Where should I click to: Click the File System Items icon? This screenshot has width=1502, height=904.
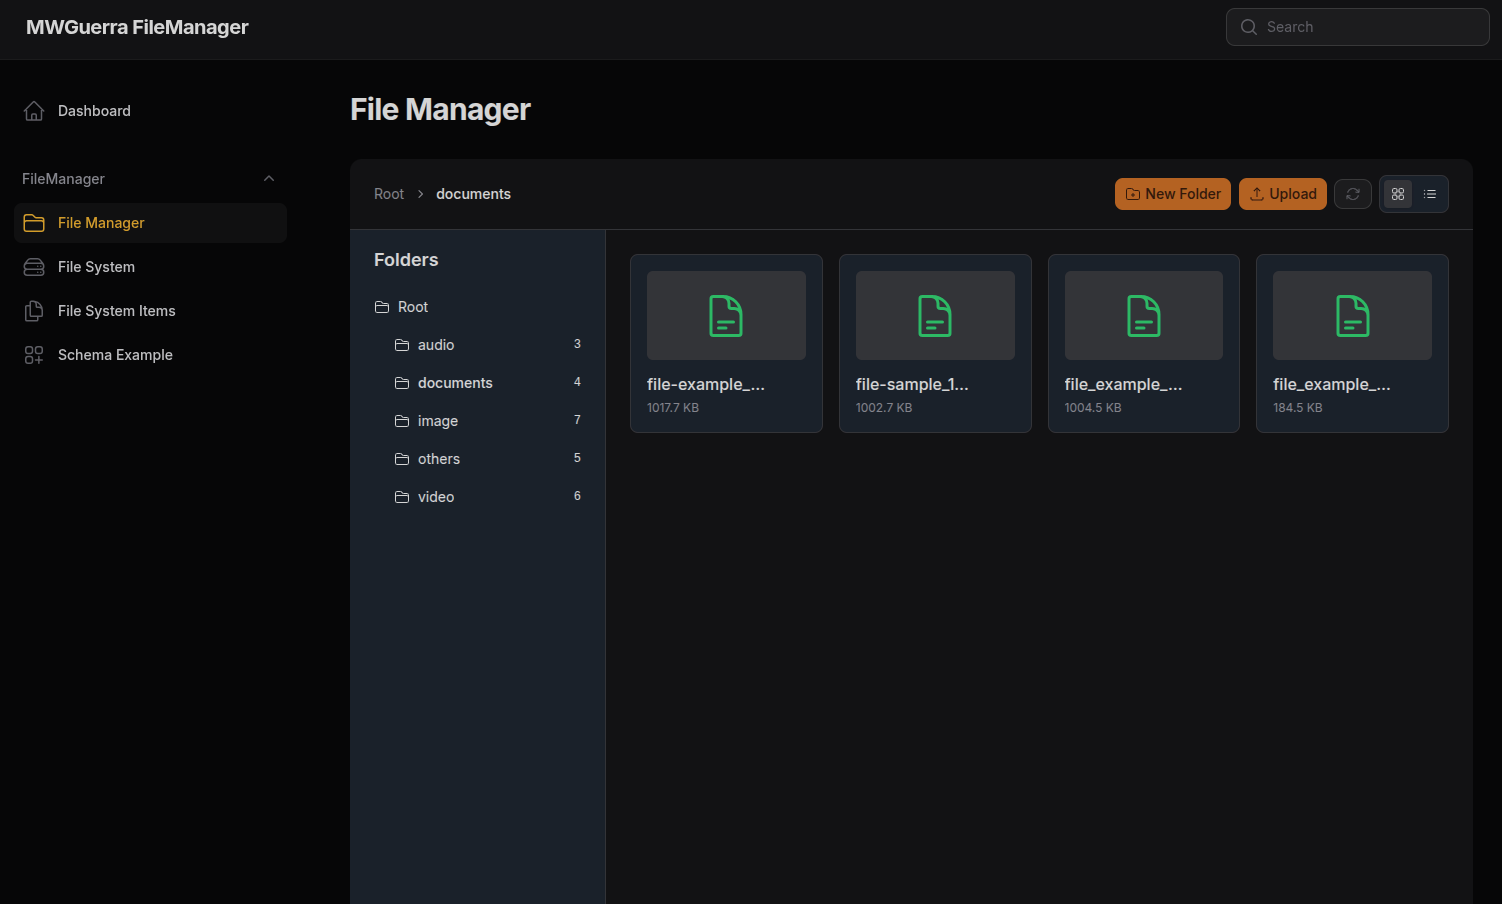34,311
